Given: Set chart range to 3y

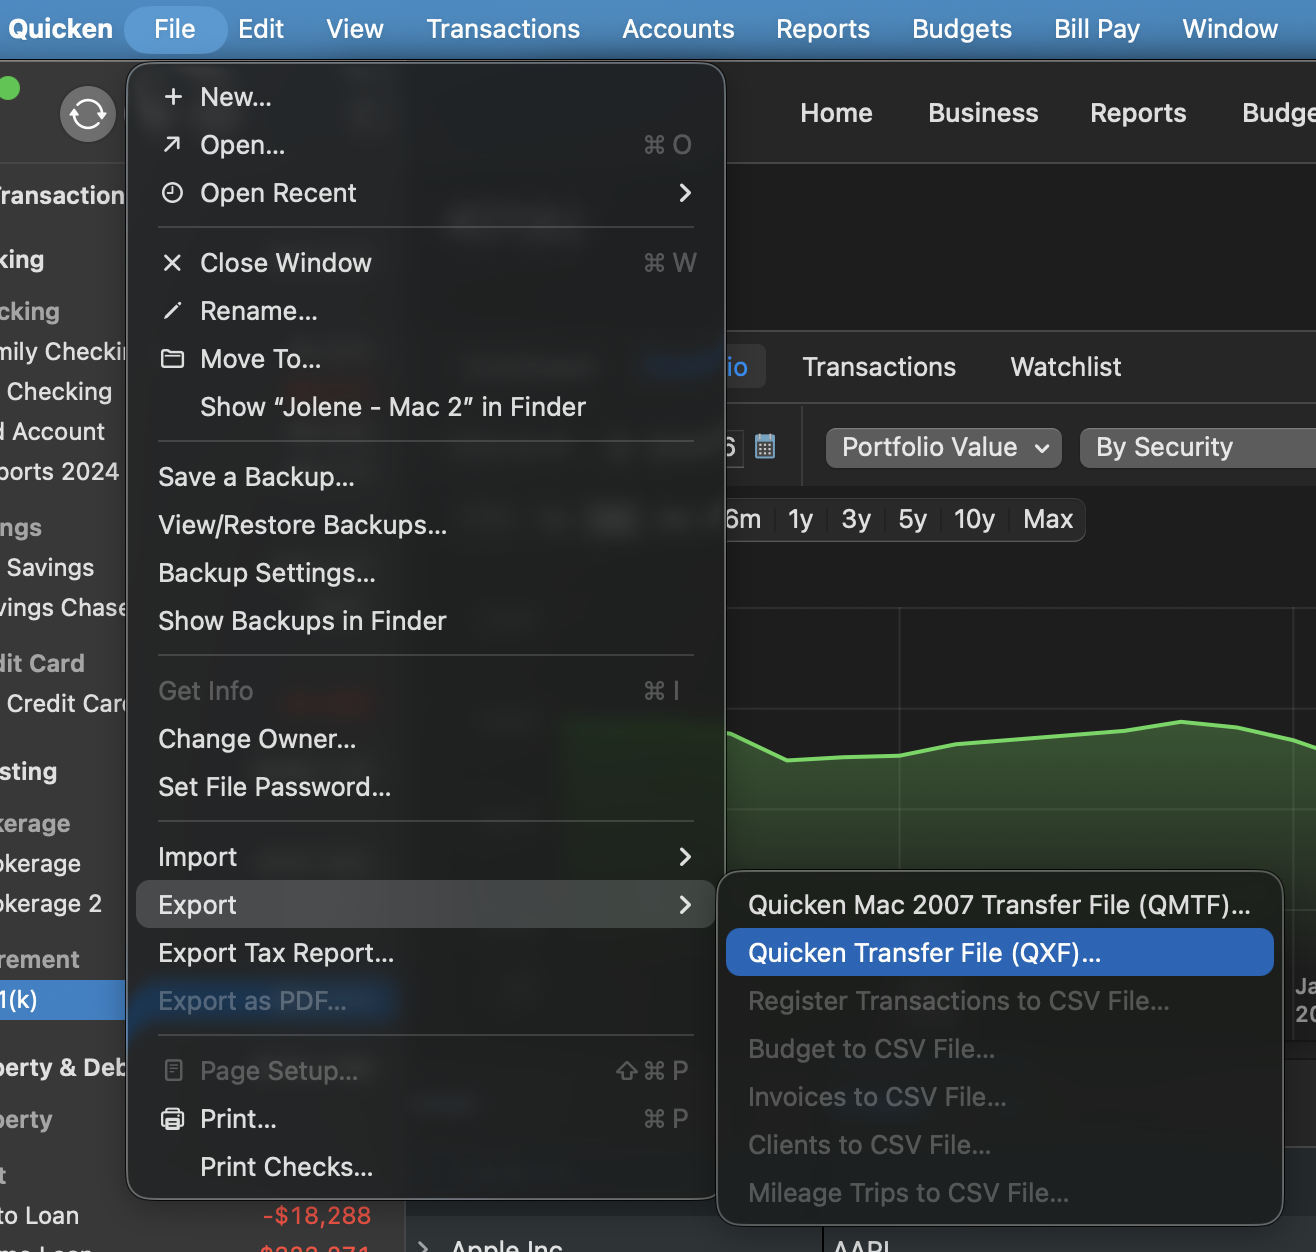Looking at the screenshot, I should coord(856,519).
